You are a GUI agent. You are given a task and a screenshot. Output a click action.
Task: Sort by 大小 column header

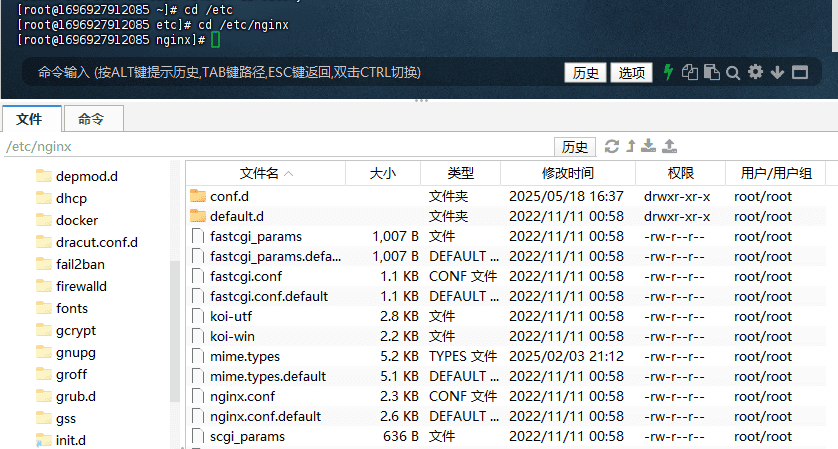[383, 173]
